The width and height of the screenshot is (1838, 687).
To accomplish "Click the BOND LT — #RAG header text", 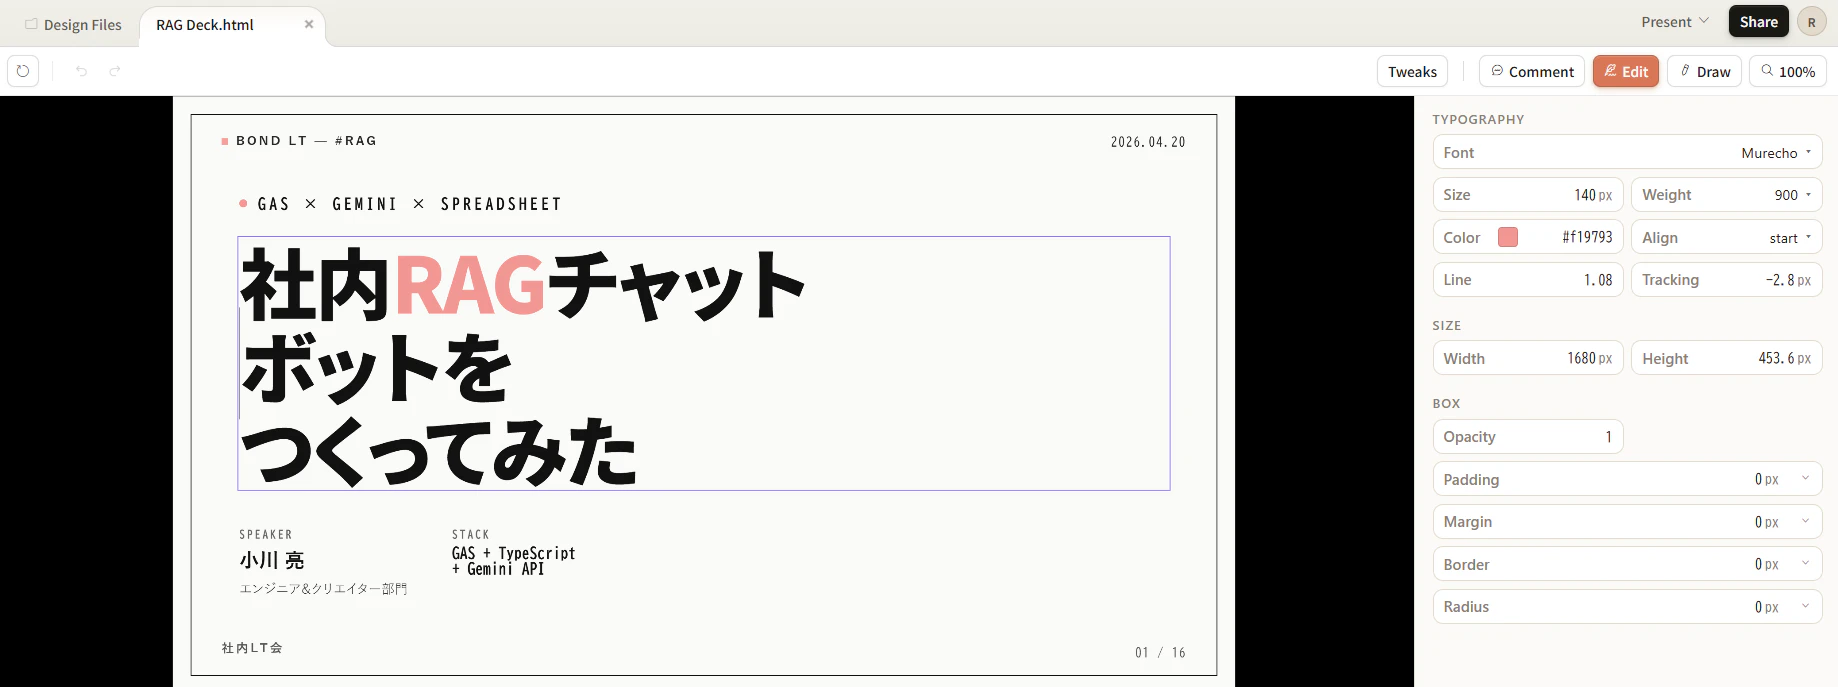I will (306, 141).
